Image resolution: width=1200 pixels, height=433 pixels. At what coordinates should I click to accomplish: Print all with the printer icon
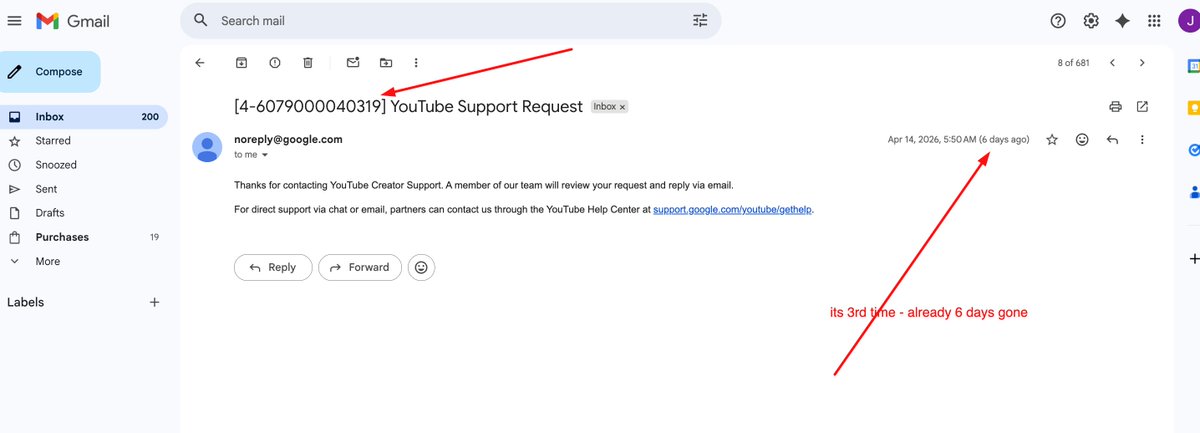click(x=1115, y=106)
